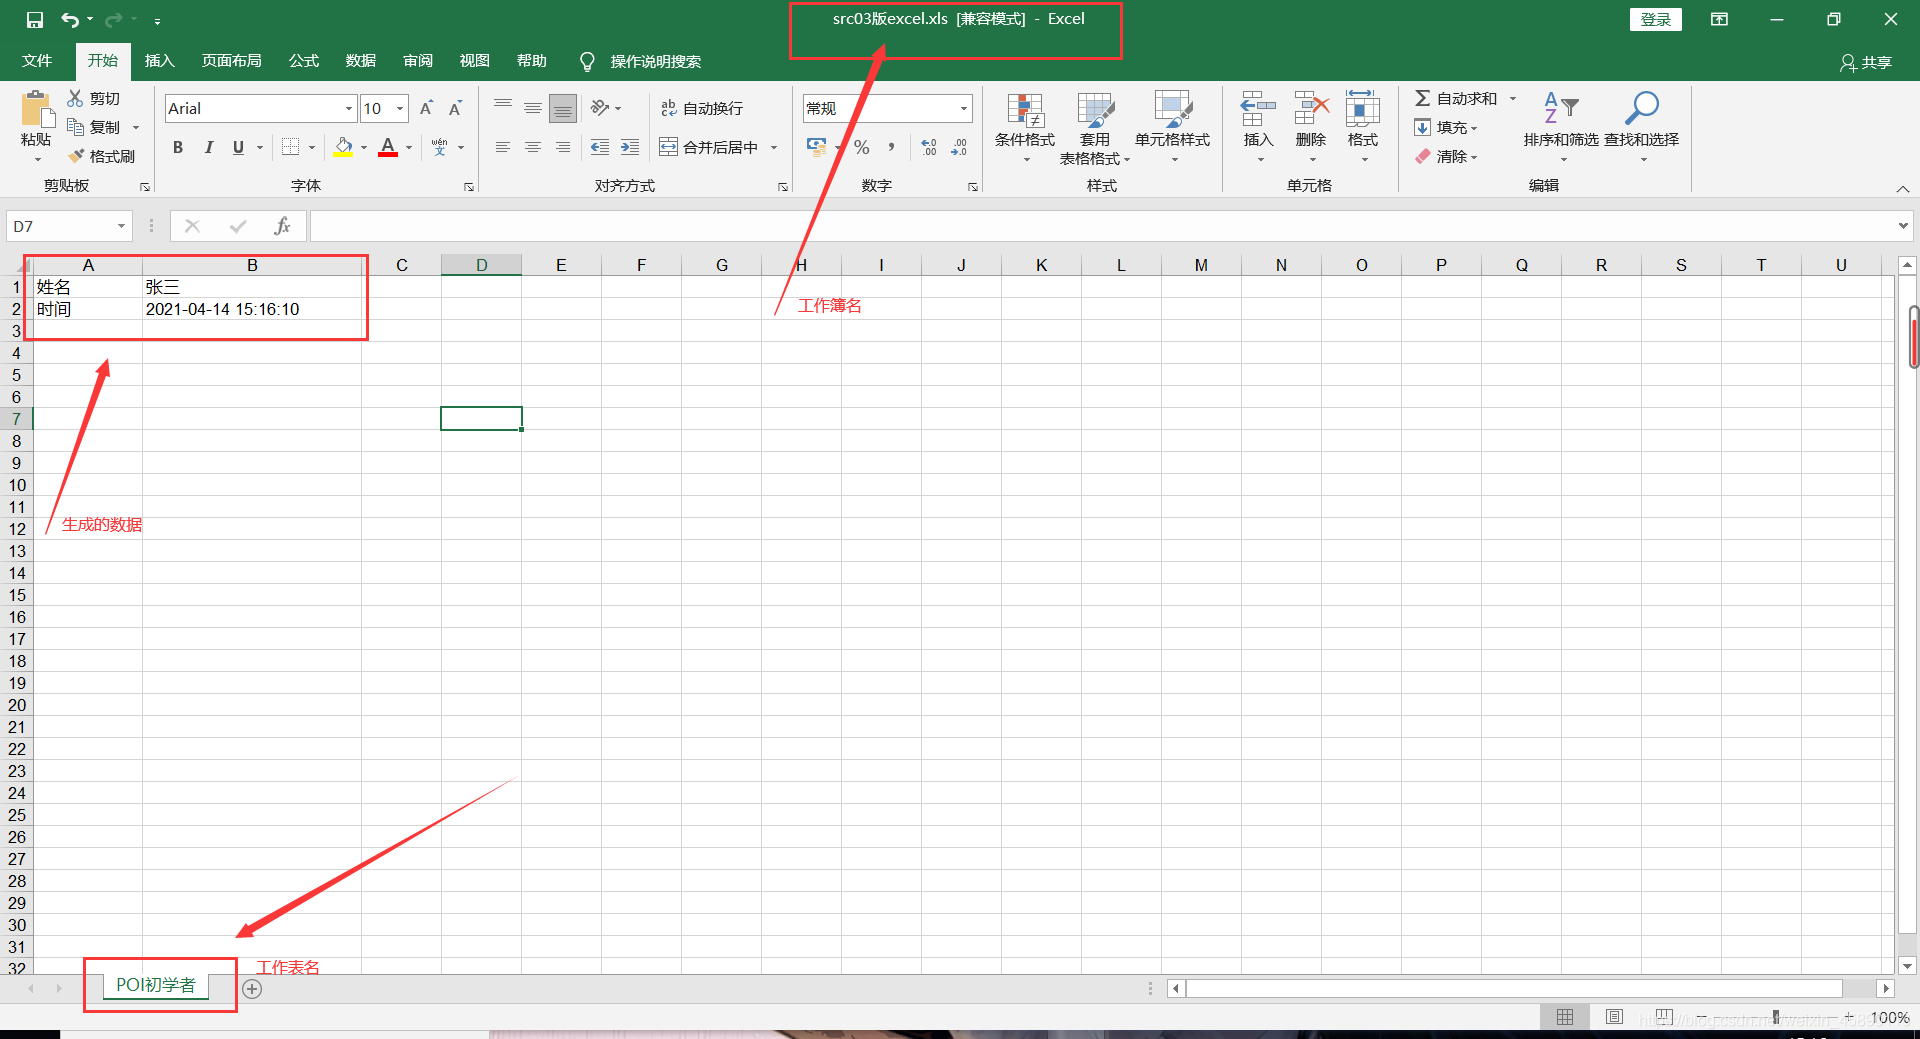Open the font size dropdown
1920x1039 pixels.
(400, 108)
